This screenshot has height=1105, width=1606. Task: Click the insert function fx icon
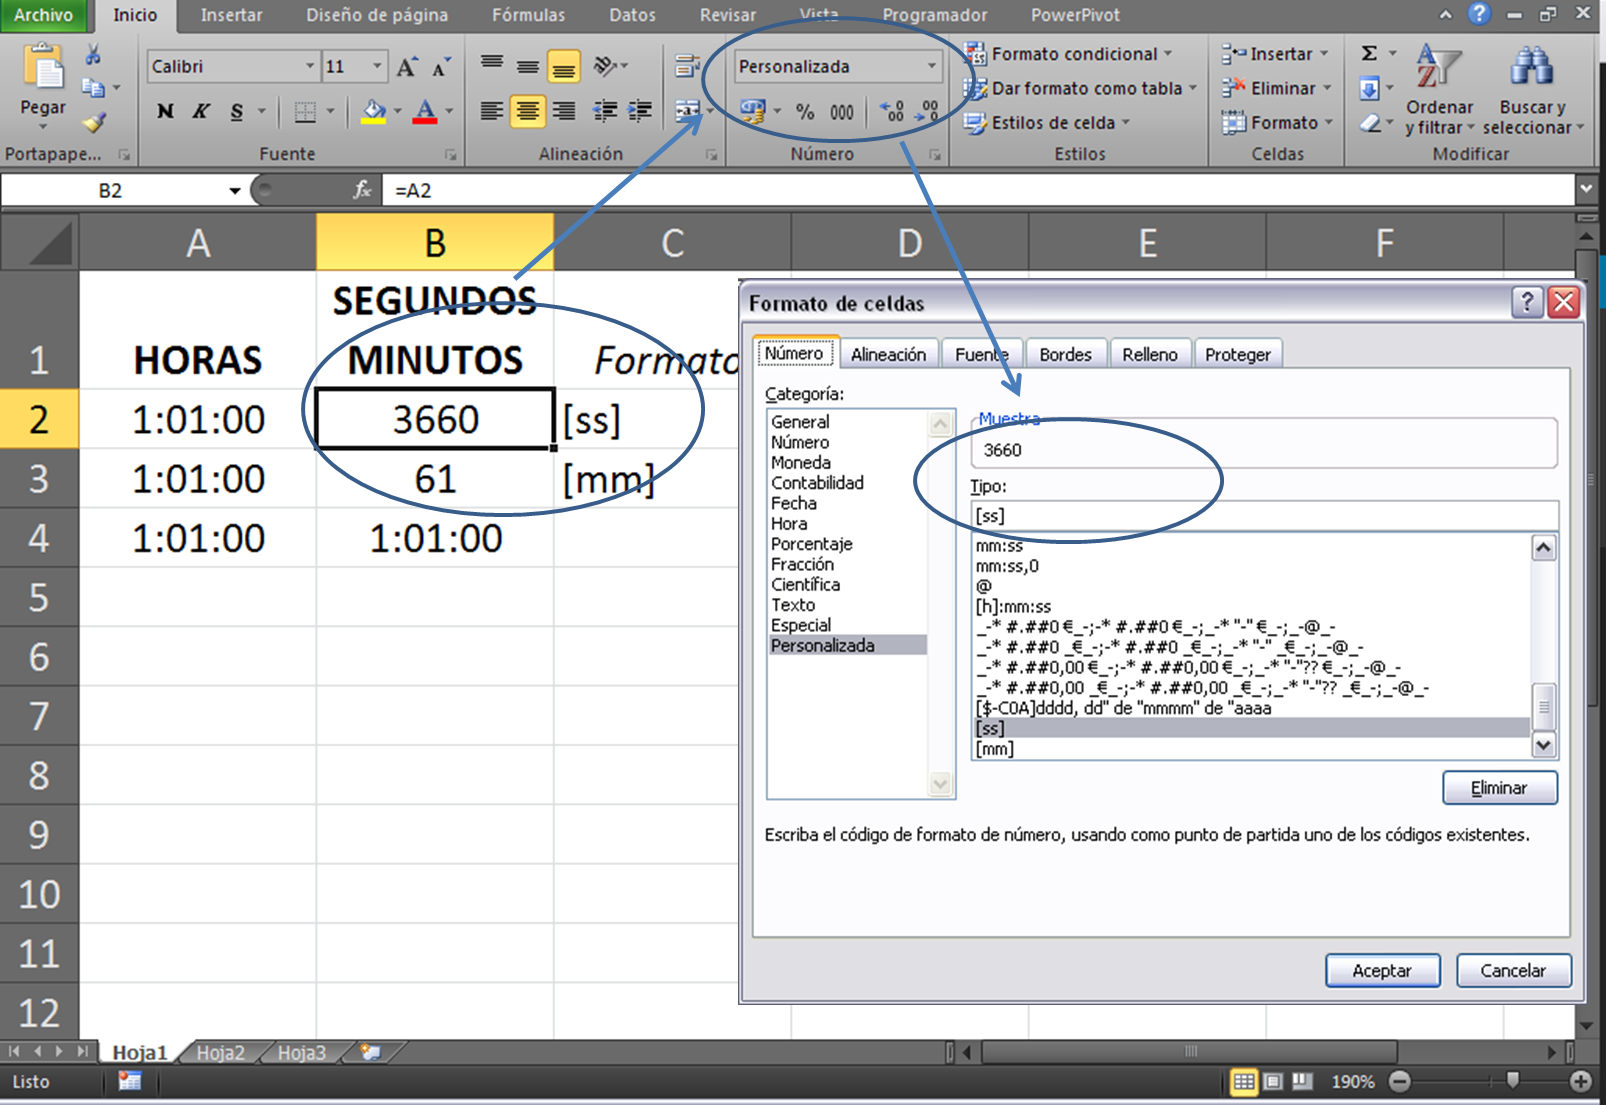362,190
